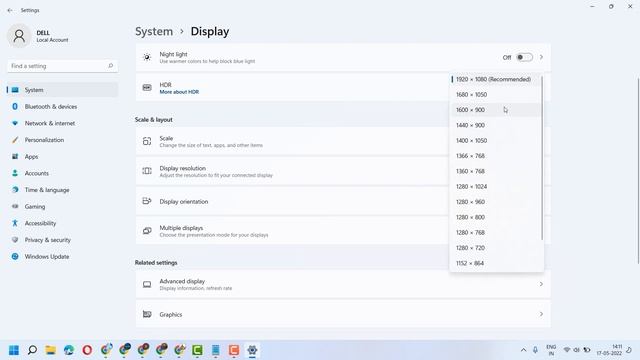The height and width of the screenshot is (360, 640).
Task: Click the Display page vertical scrollbar
Action: coord(638,171)
